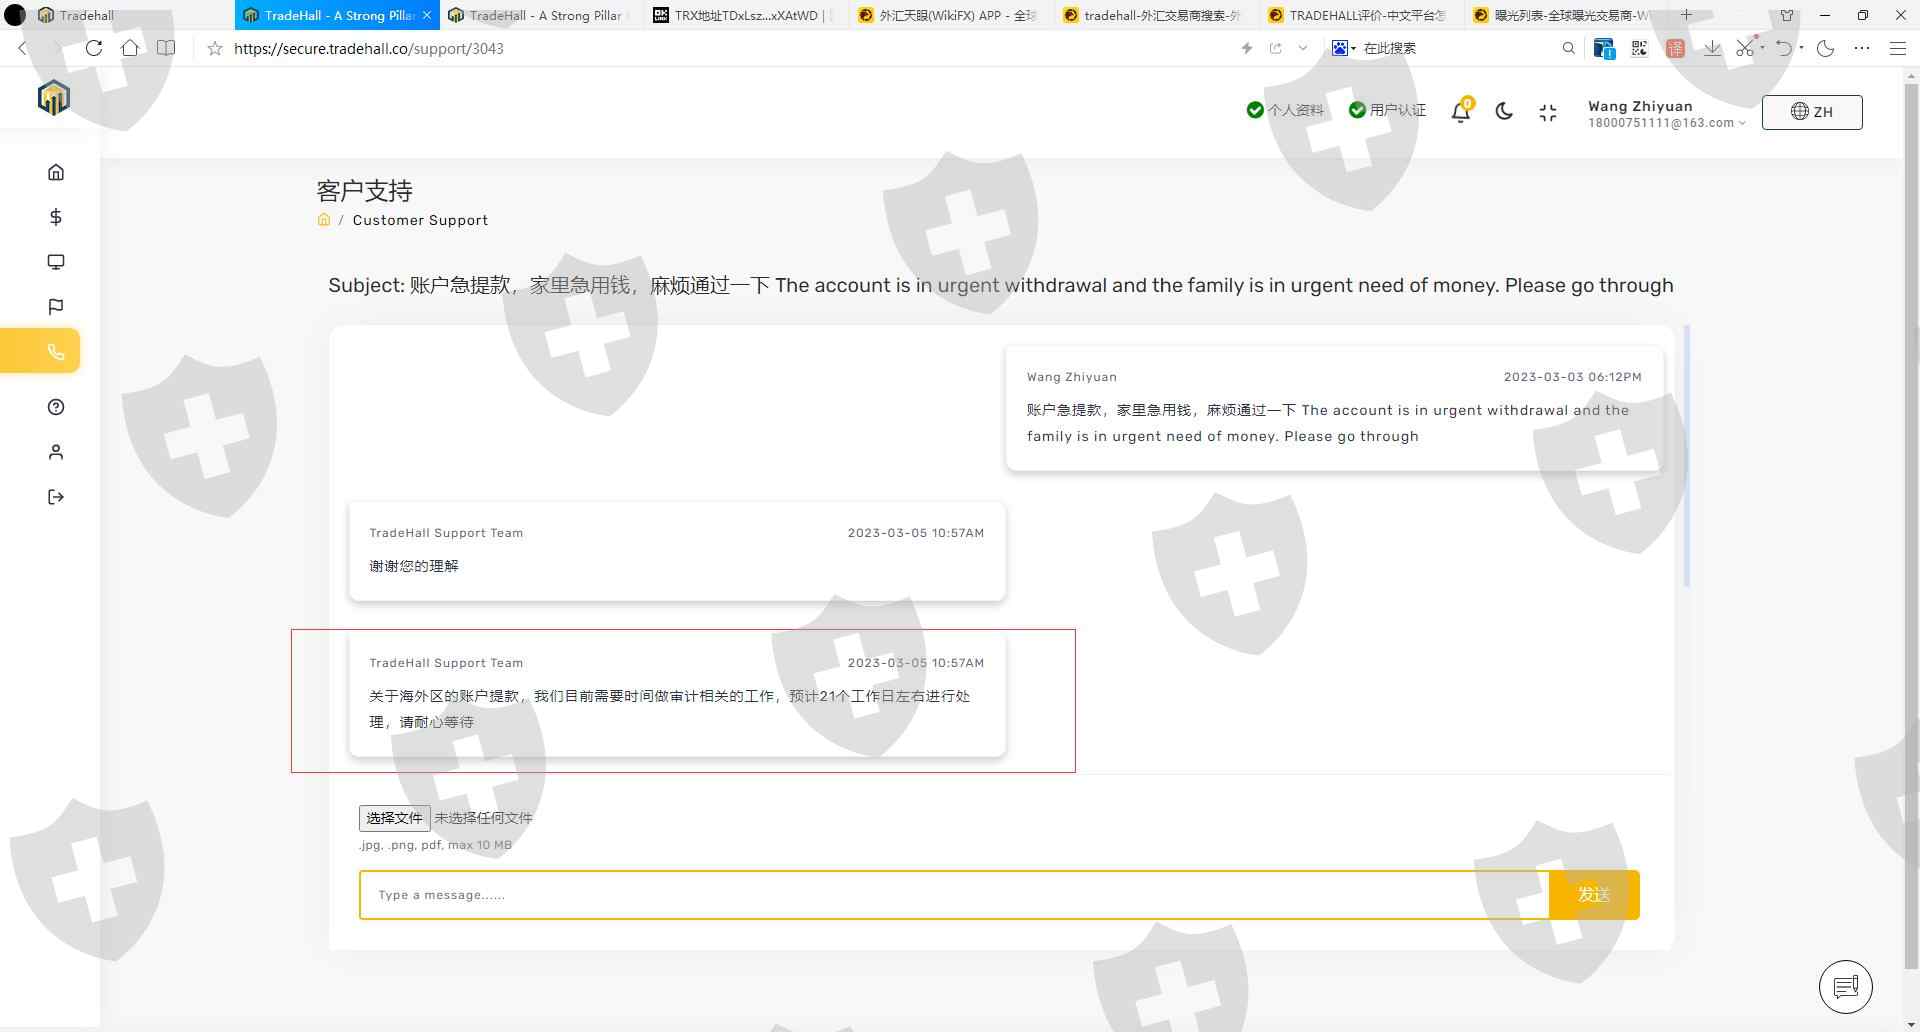
Task: Click the browser address bar URL
Action: (x=369, y=48)
